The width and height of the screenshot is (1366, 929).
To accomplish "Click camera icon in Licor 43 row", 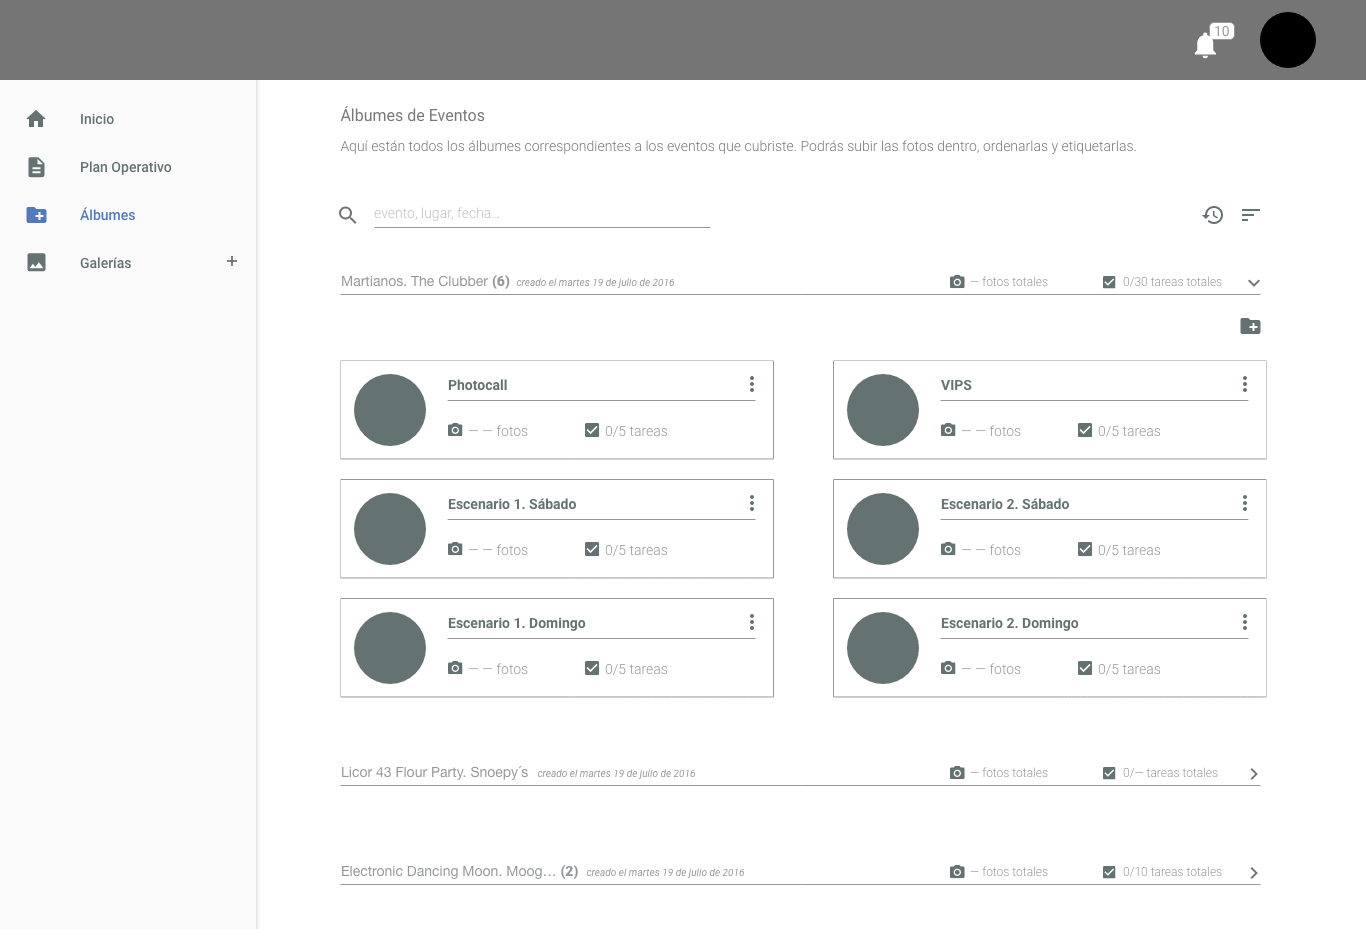I will (x=957, y=773).
